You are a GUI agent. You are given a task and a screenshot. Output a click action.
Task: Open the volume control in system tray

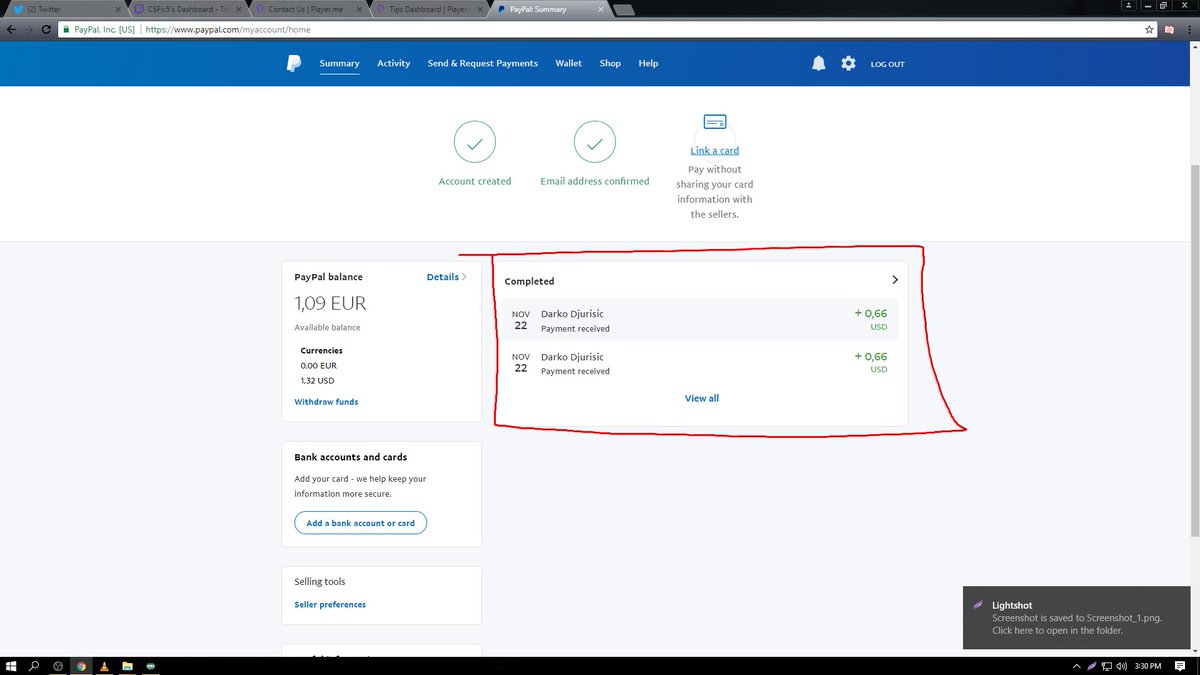click(1120, 666)
